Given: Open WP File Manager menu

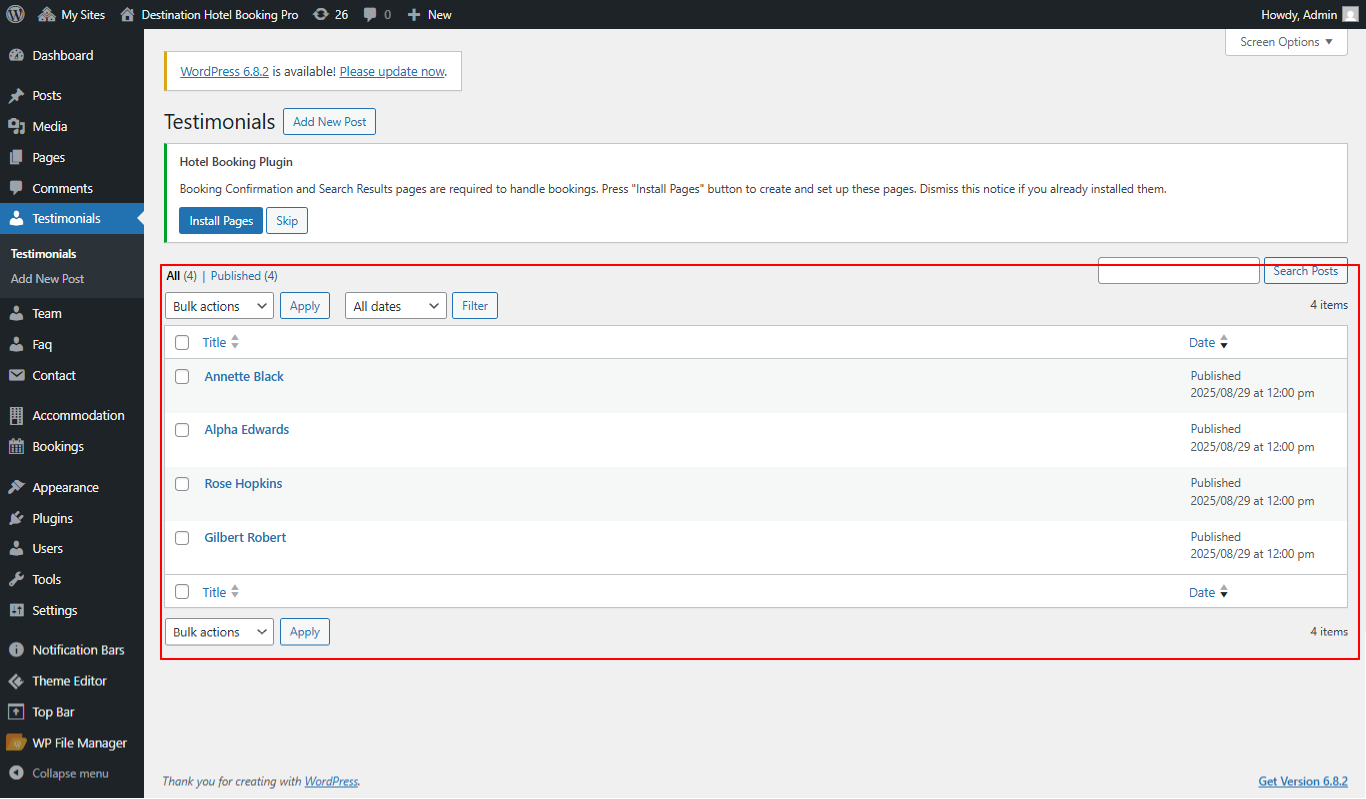Looking at the screenshot, I should [72, 743].
